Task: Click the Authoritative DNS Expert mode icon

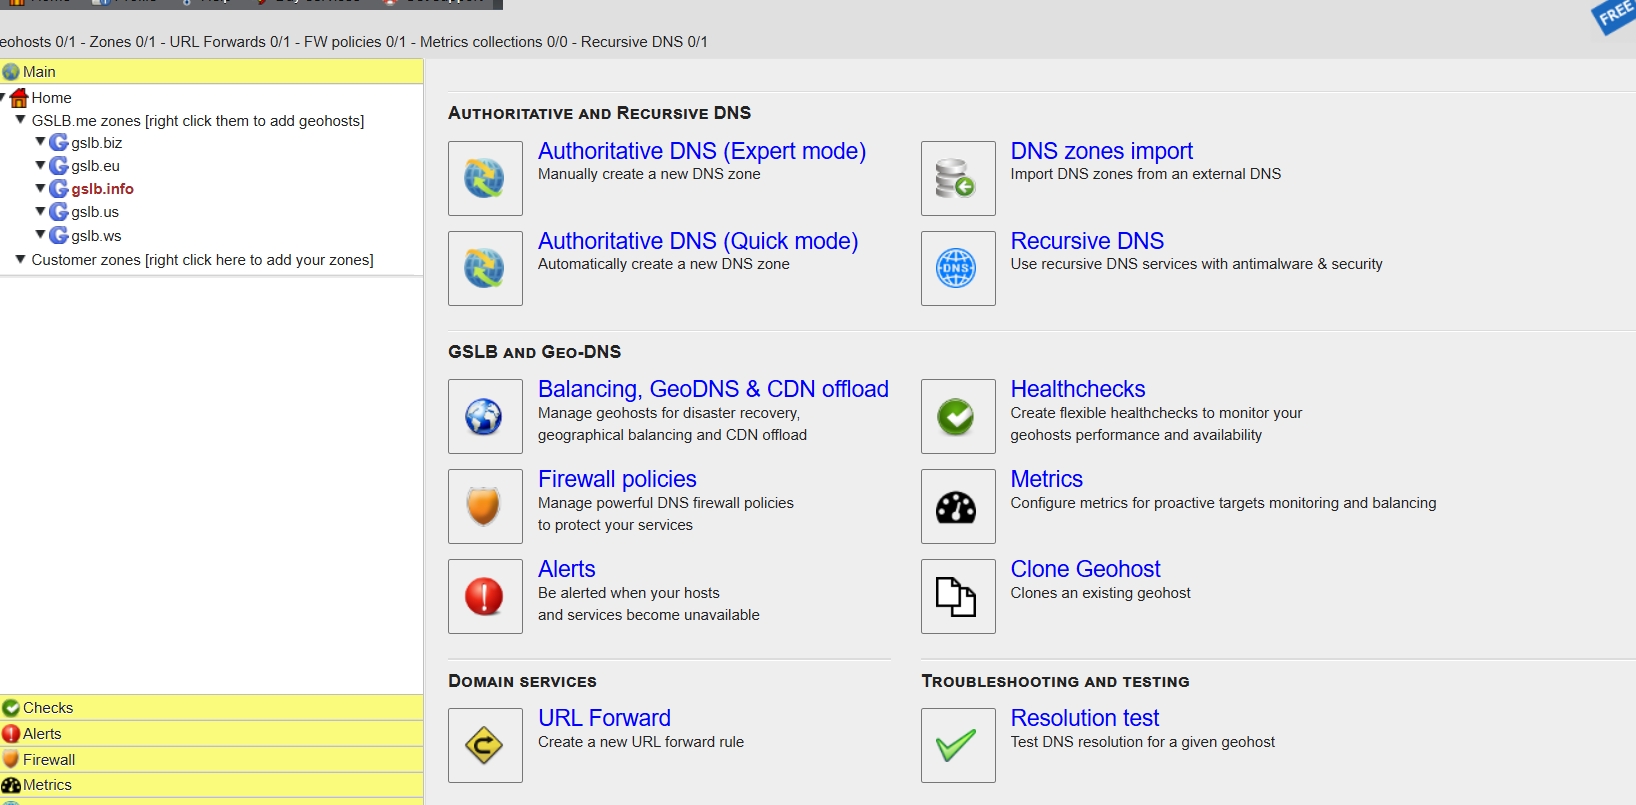Action: click(x=485, y=178)
